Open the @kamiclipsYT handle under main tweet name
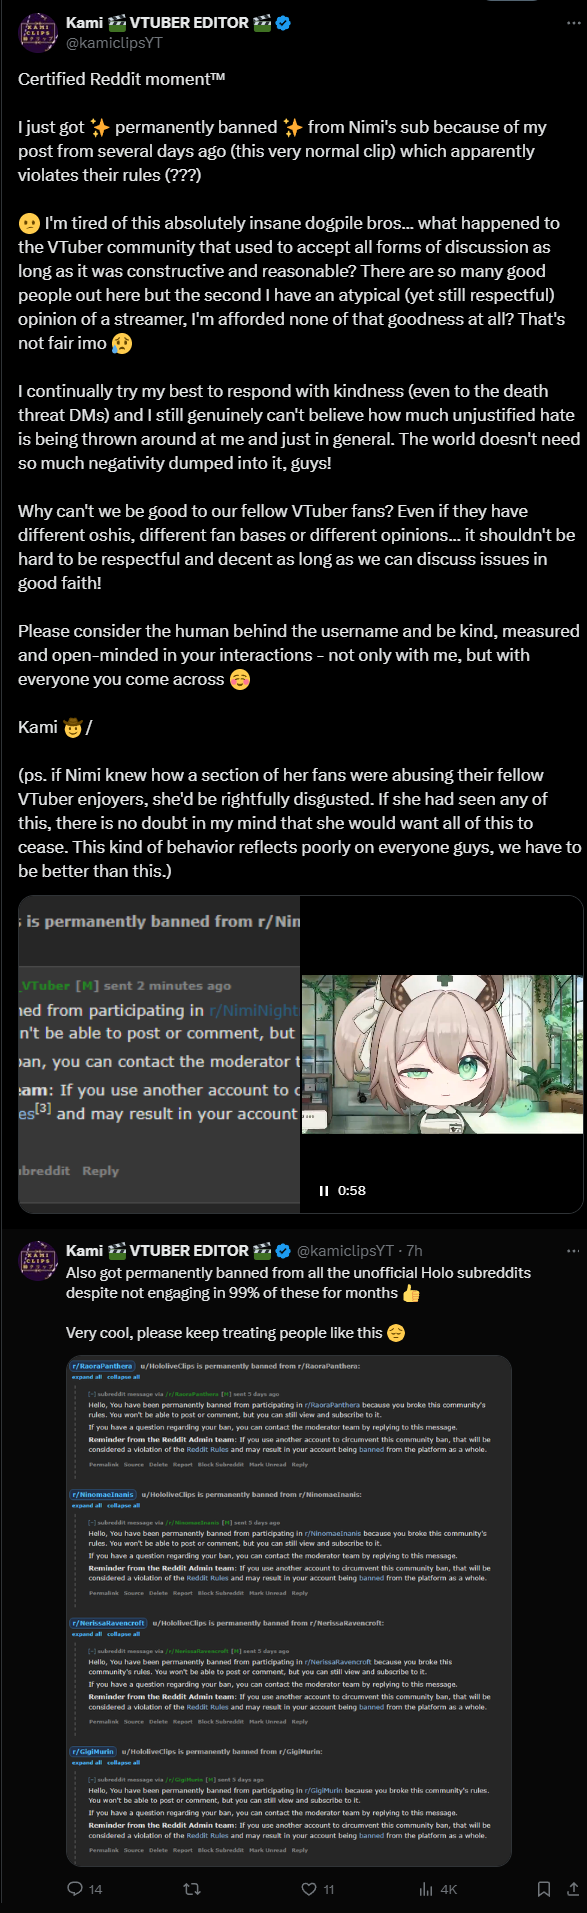587x1913 pixels. tap(114, 43)
